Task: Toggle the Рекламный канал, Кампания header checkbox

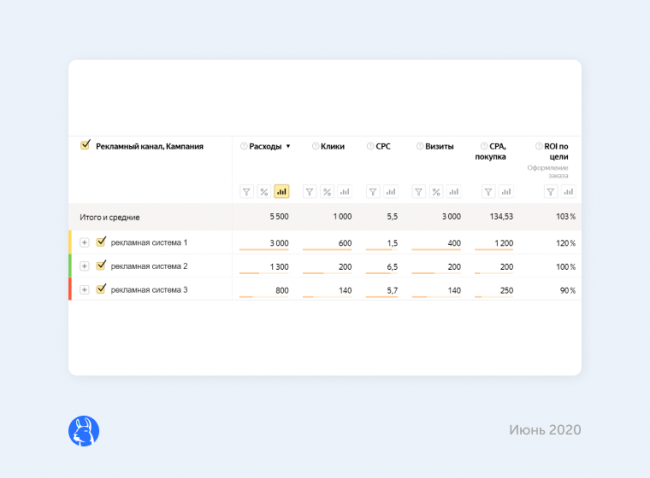Action: 85,145
